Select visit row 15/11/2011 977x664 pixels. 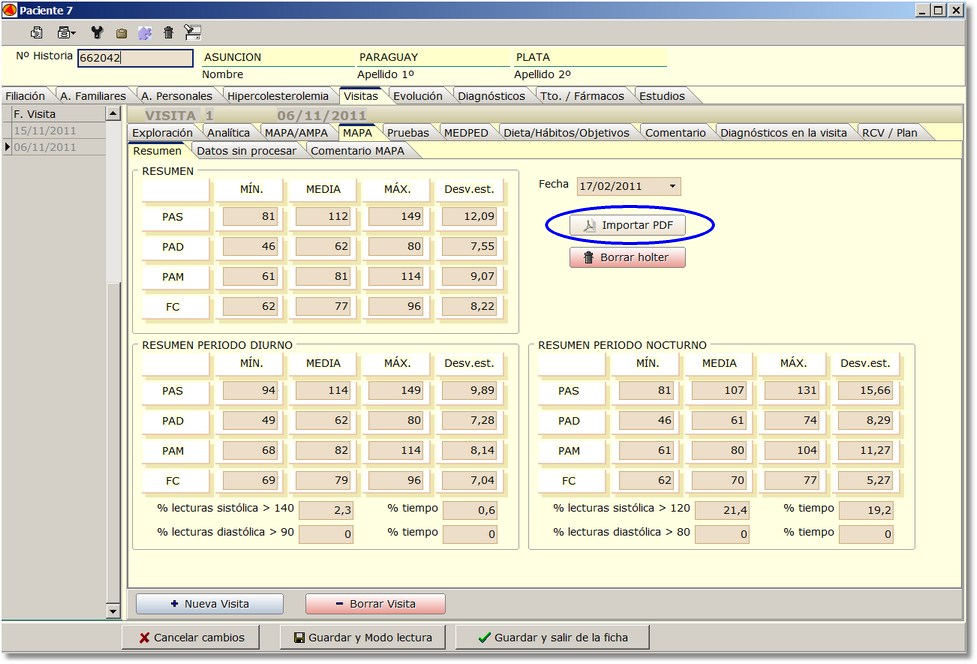coord(58,131)
